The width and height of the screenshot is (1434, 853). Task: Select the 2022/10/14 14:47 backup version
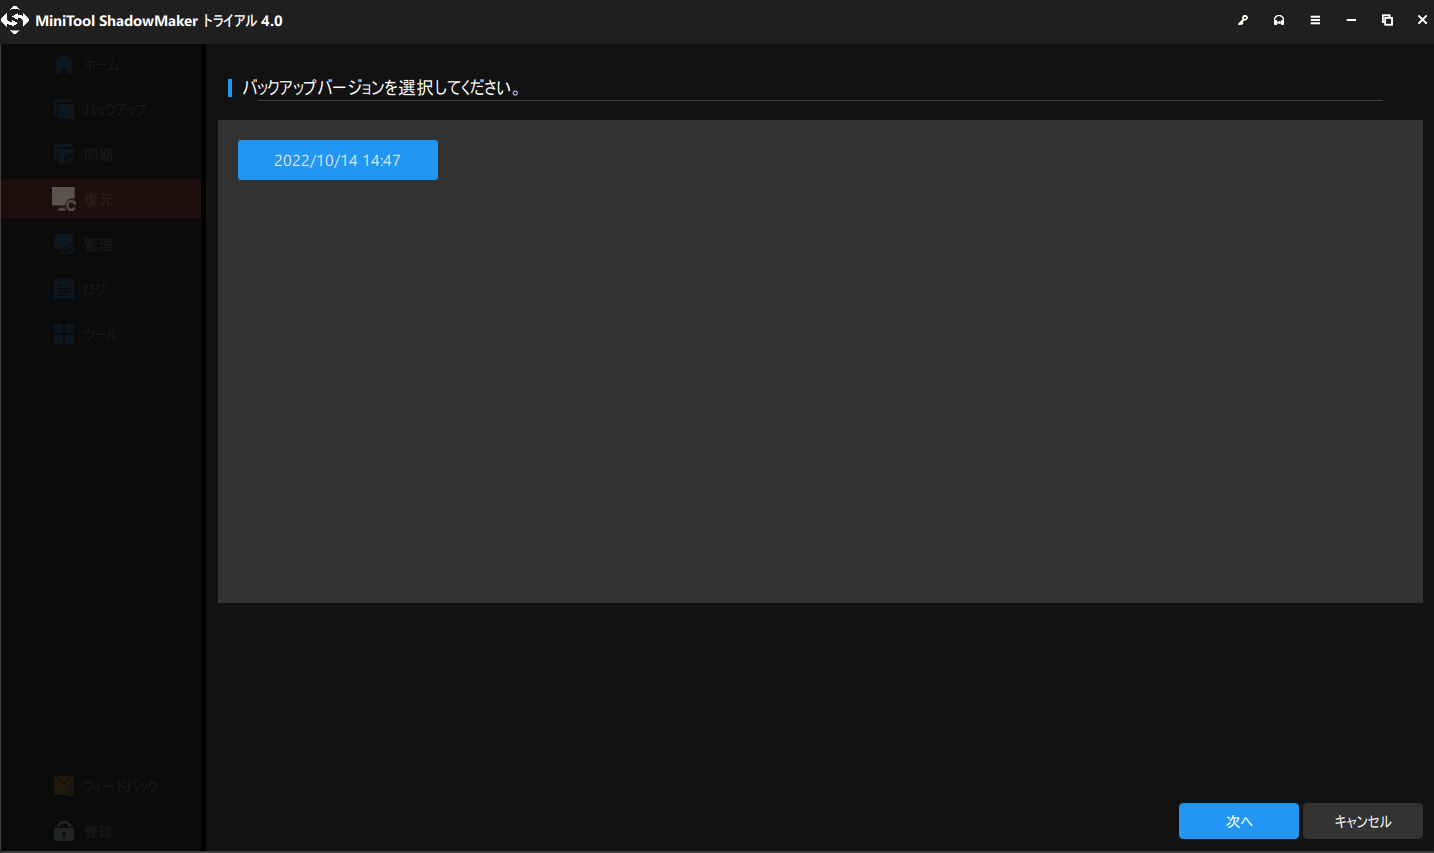pos(337,160)
